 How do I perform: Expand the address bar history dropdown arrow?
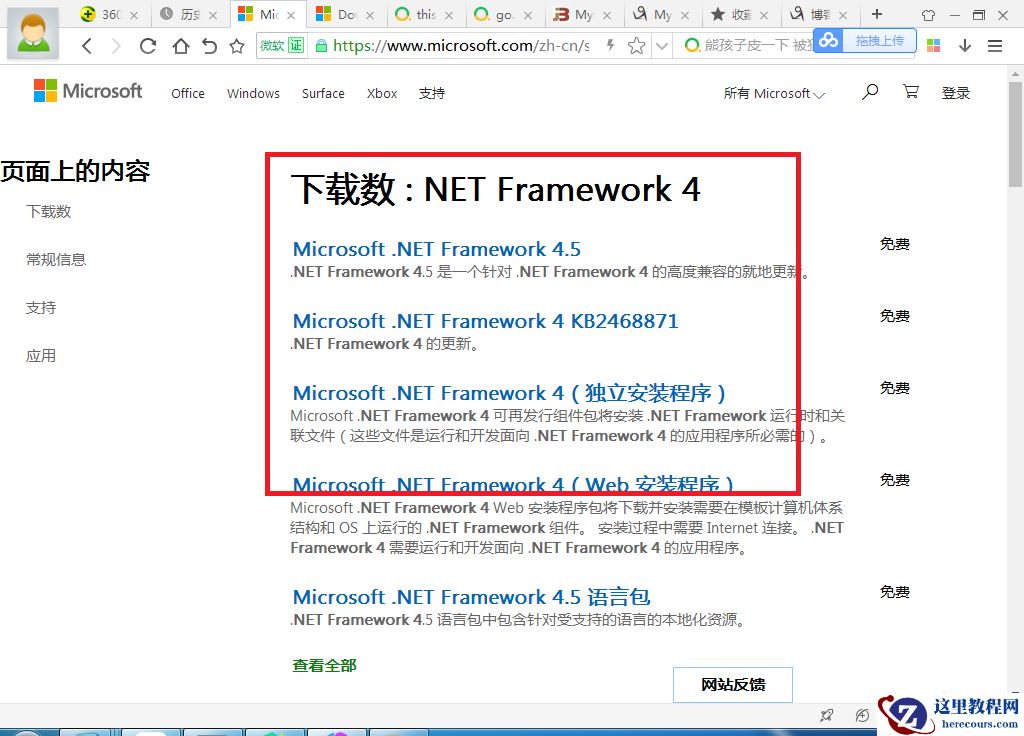click(x=662, y=46)
